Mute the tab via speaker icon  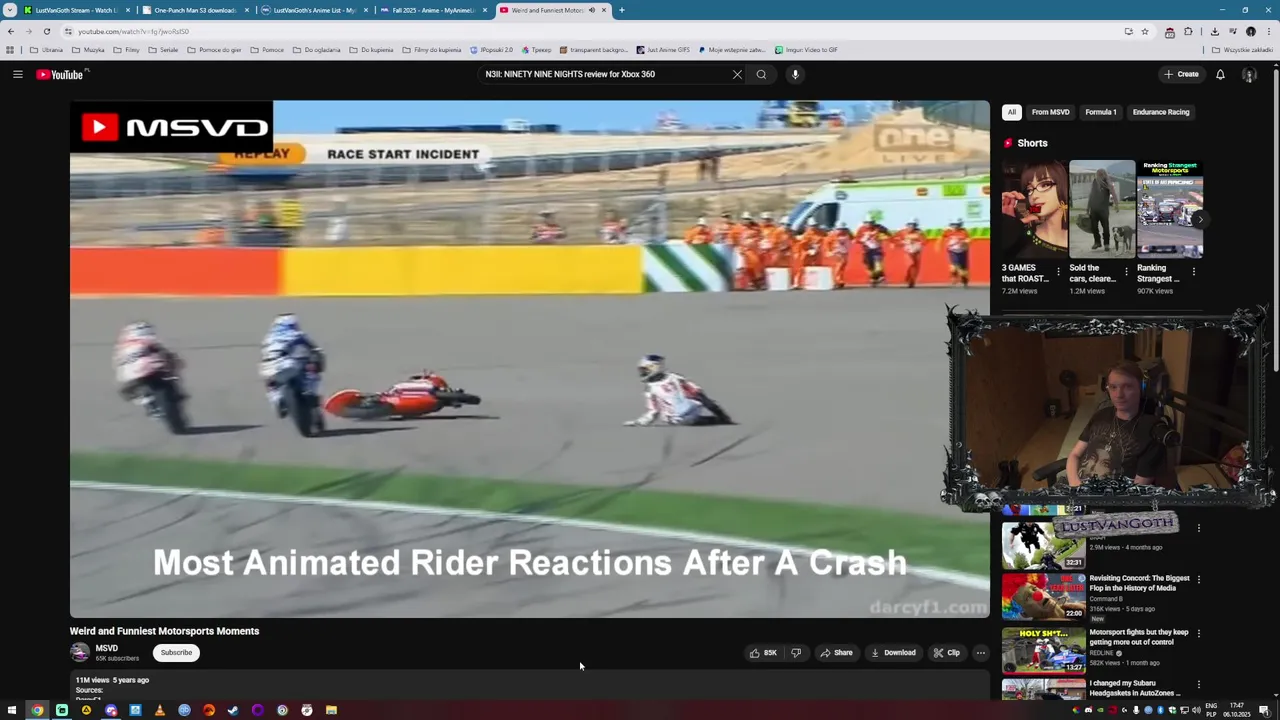[591, 10]
